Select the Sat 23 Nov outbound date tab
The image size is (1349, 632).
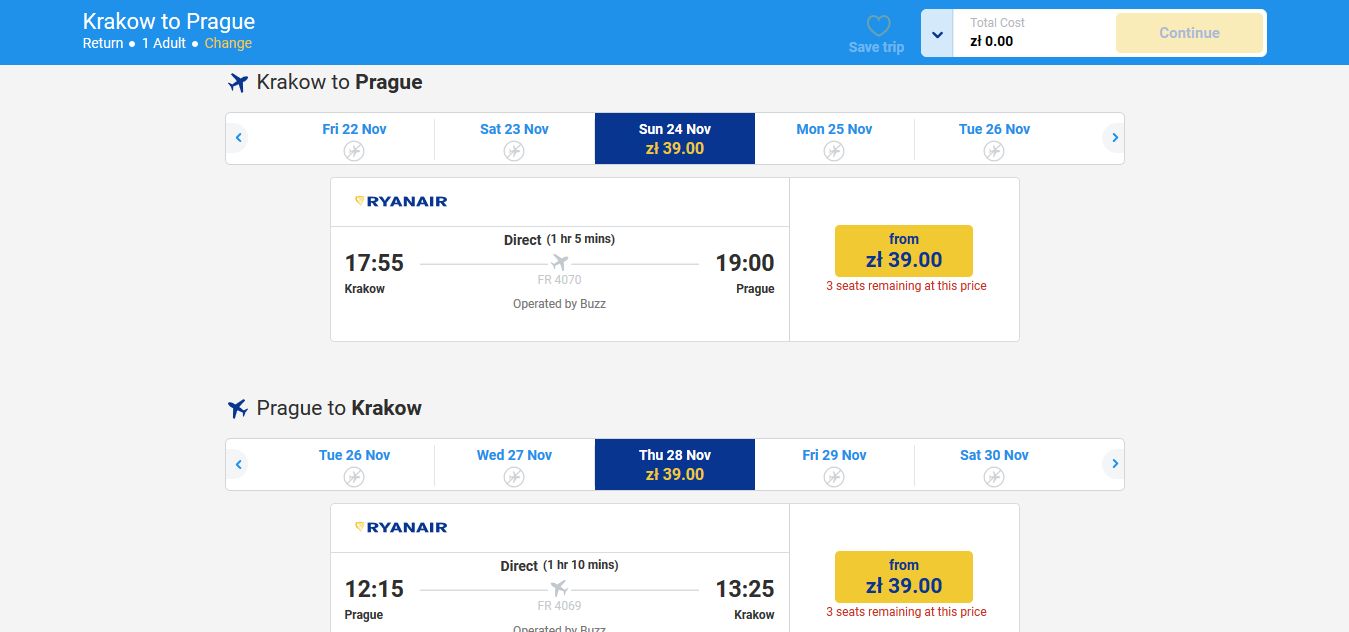[514, 139]
